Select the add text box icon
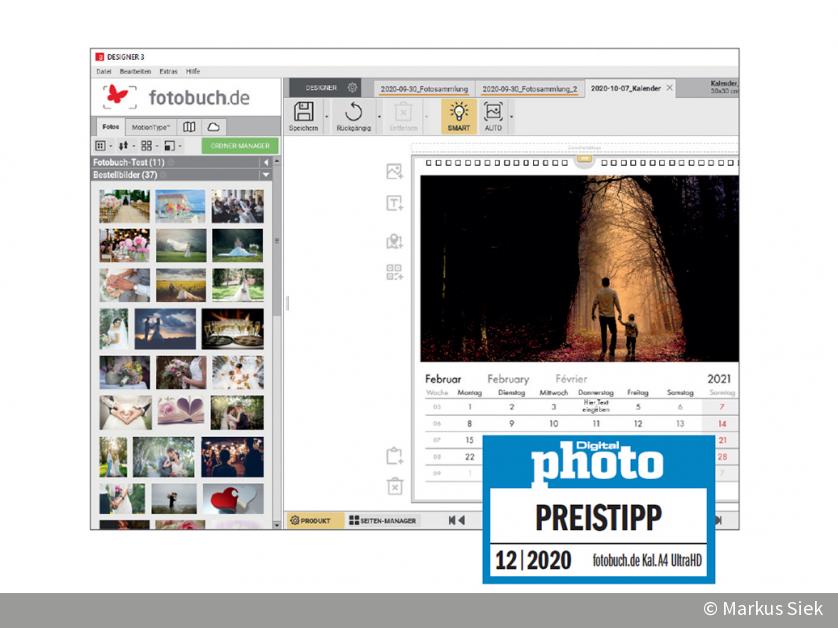838x628 pixels. 394,204
